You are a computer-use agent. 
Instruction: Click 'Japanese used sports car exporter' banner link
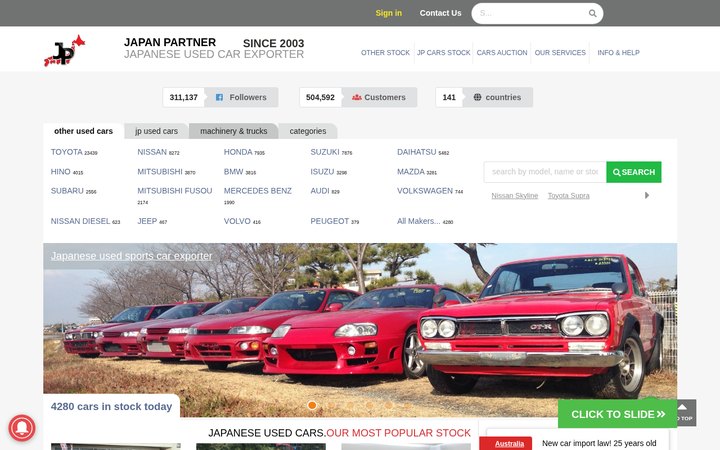pos(131,256)
